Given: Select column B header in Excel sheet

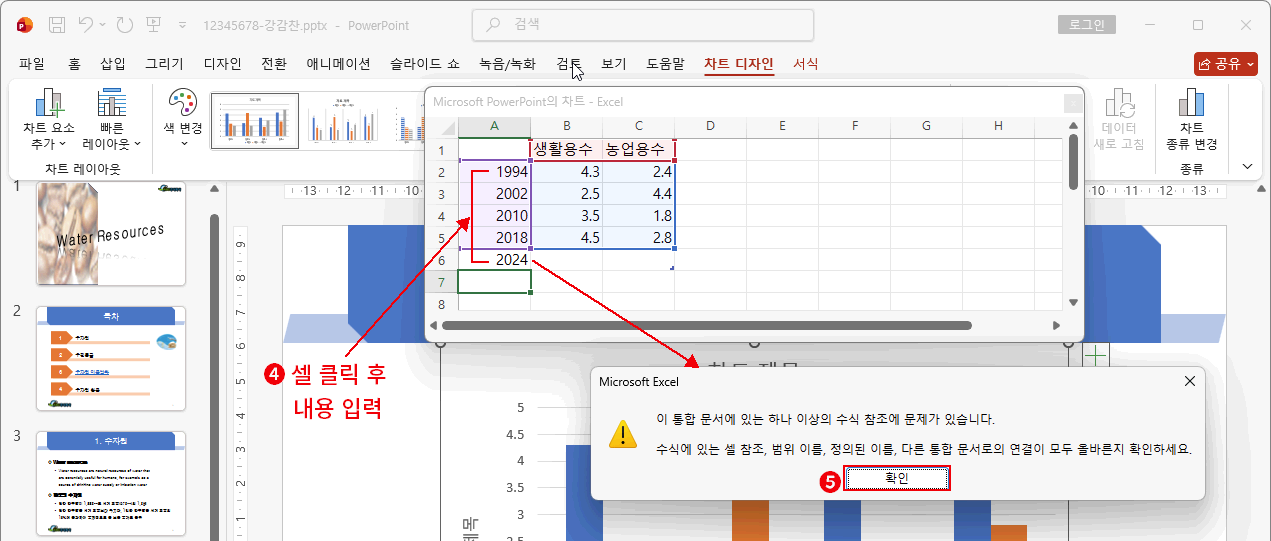Looking at the screenshot, I should click(x=567, y=126).
